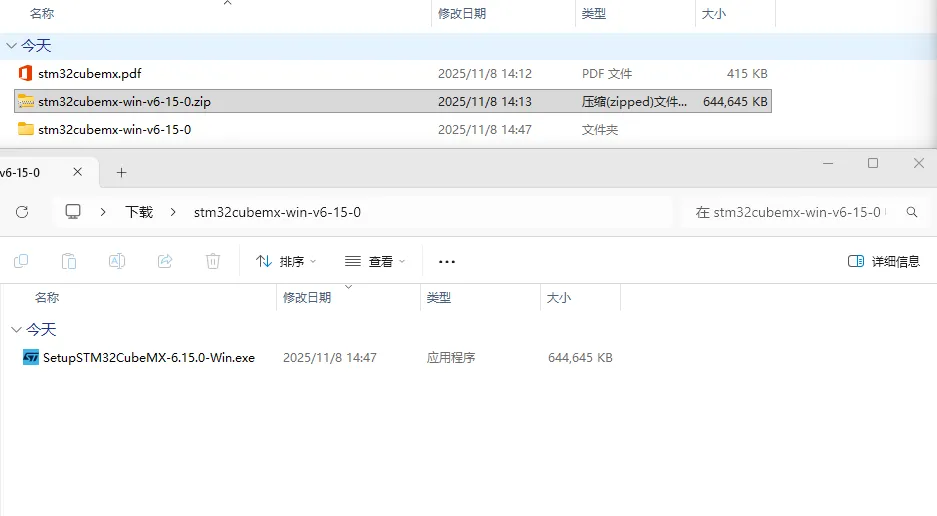Select SetupSTM32CubeMX-6.15.0-Win.exe file name

pos(149,358)
